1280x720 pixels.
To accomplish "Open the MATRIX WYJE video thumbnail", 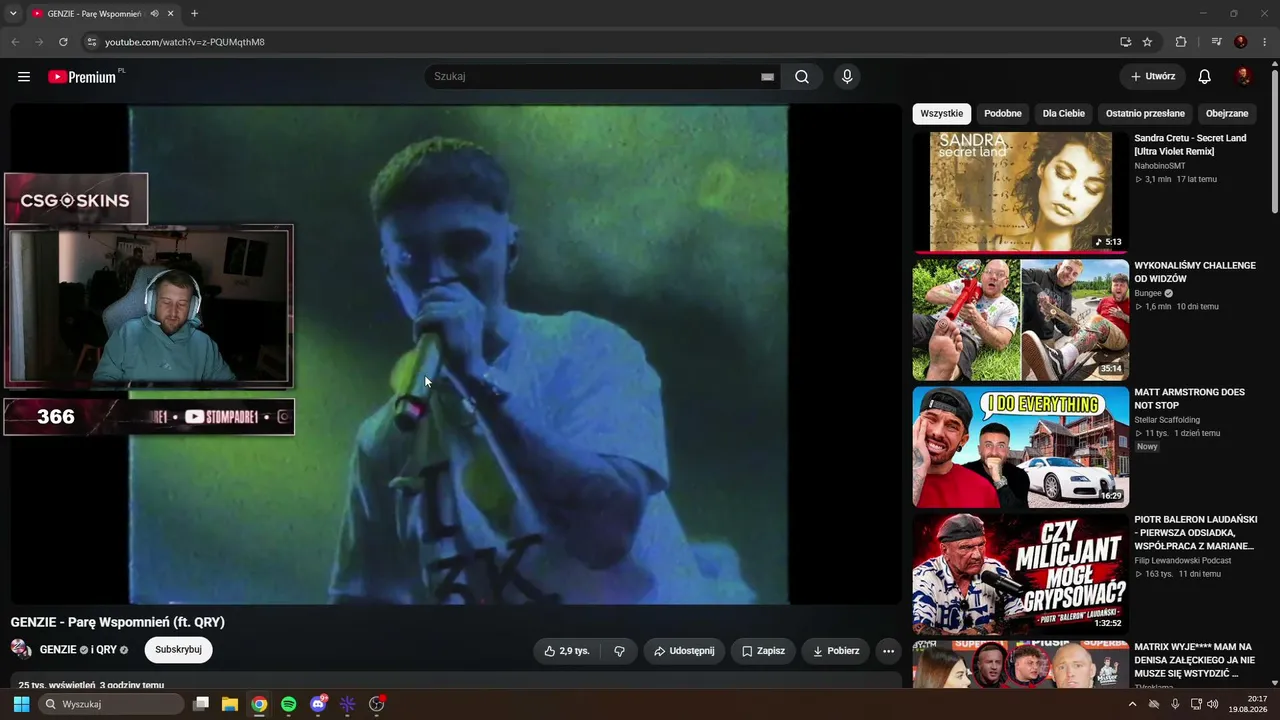I will coord(1020,664).
